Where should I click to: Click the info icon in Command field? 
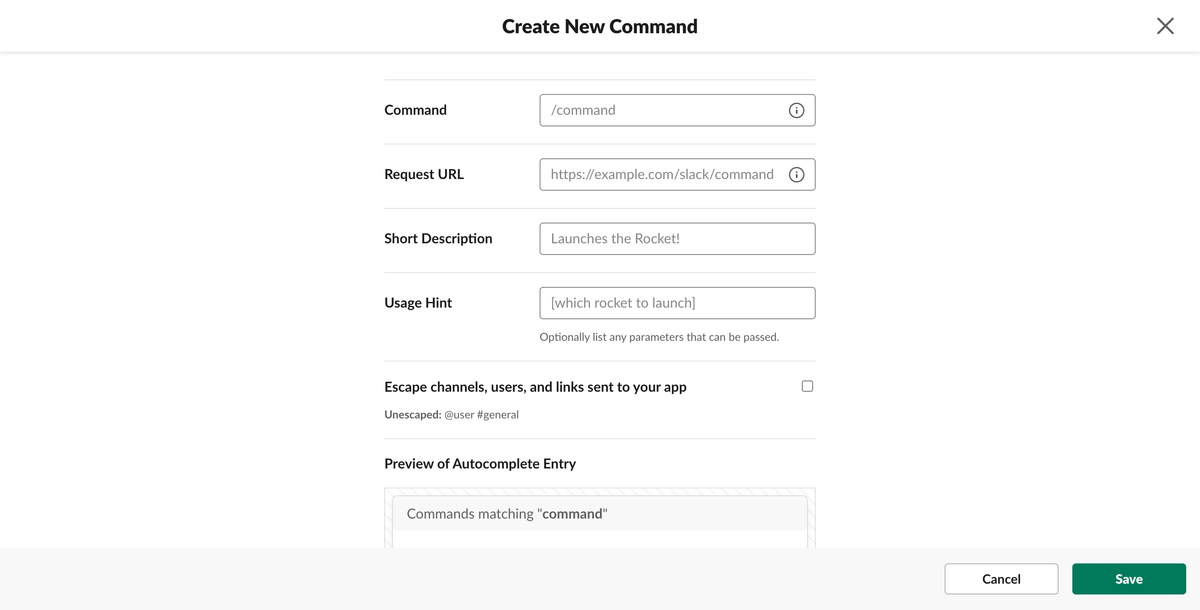point(796,111)
